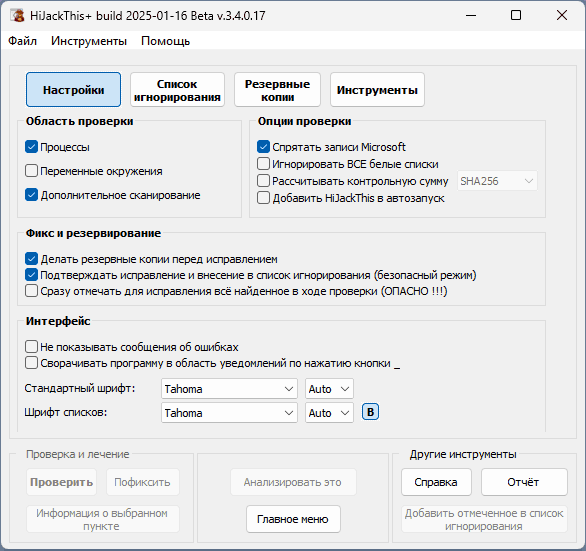Click the Пофиксить button
Screen dimensions: 586x551
[142, 482]
